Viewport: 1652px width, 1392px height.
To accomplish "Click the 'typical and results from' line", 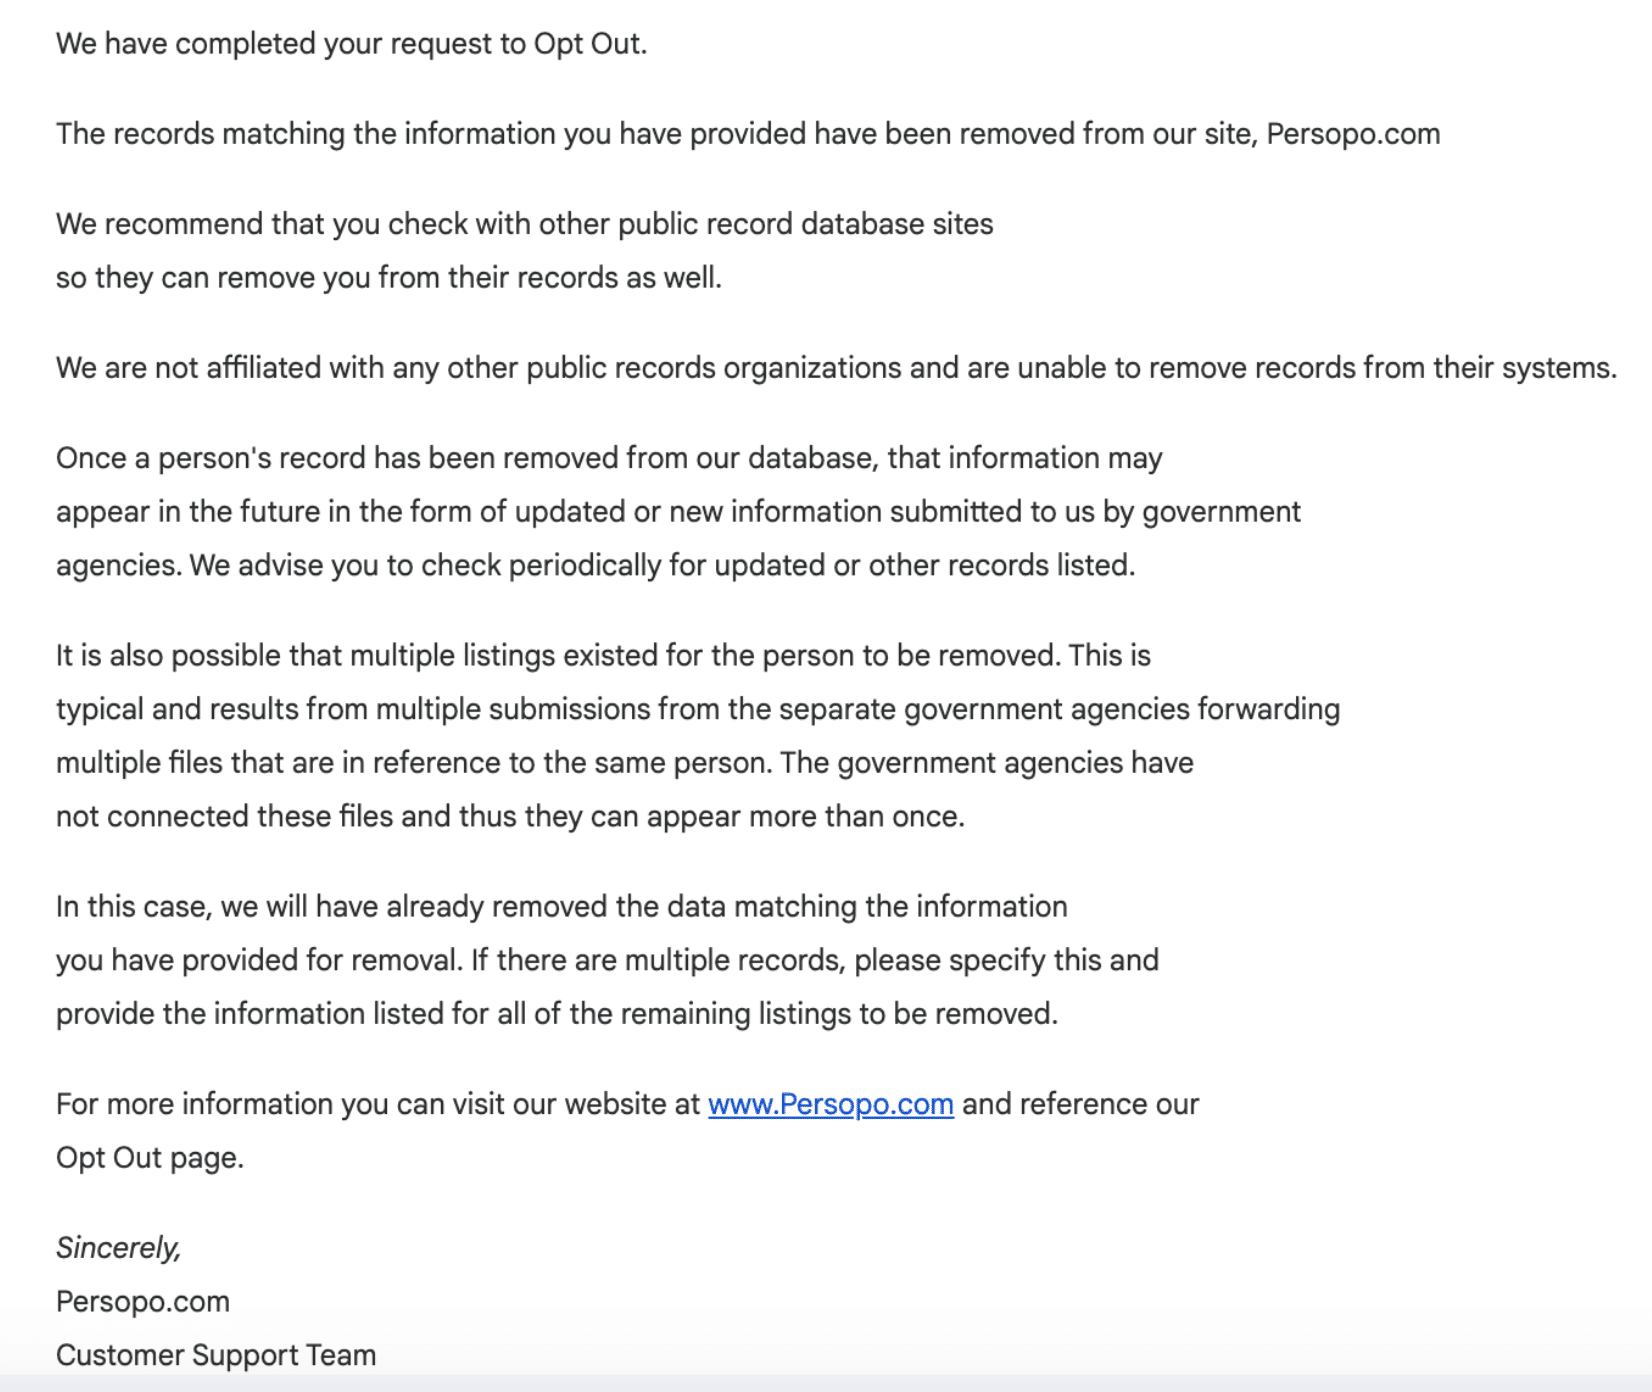I will 698,709.
